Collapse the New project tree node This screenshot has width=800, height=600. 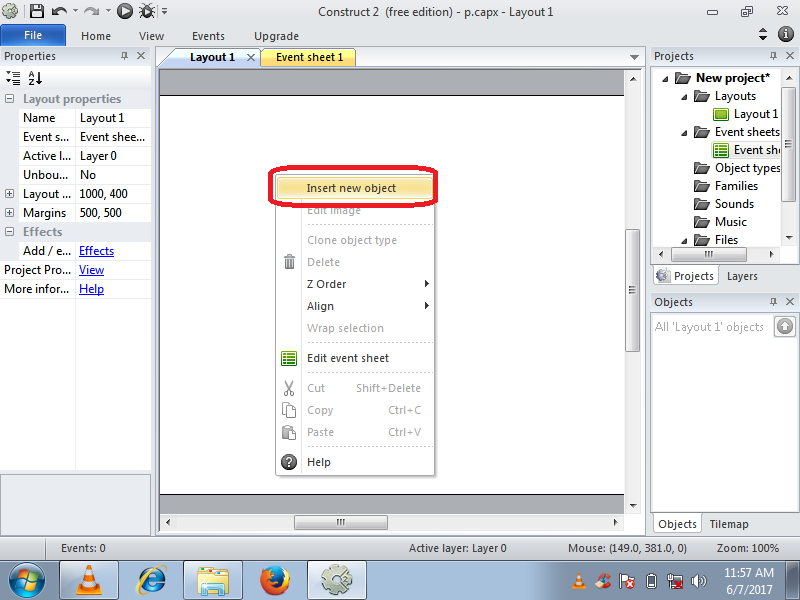(665, 79)
